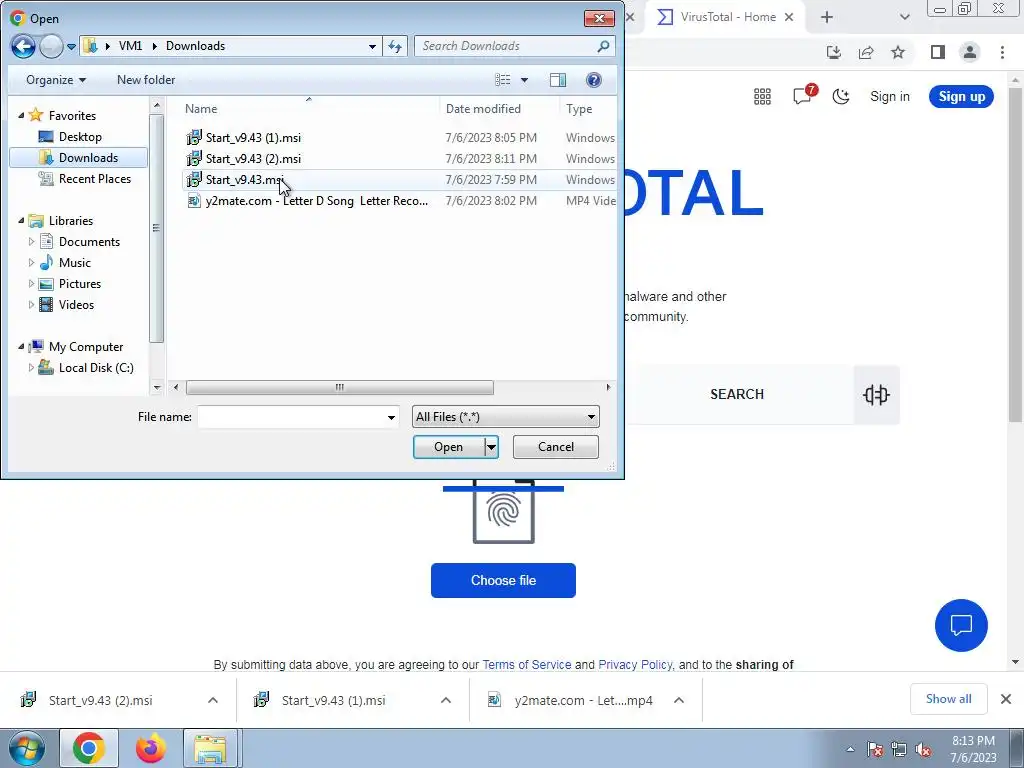This screenshot has height=768, width=1024.
Task: Select Downloads in the navigation pane
Action: point(88,157)
